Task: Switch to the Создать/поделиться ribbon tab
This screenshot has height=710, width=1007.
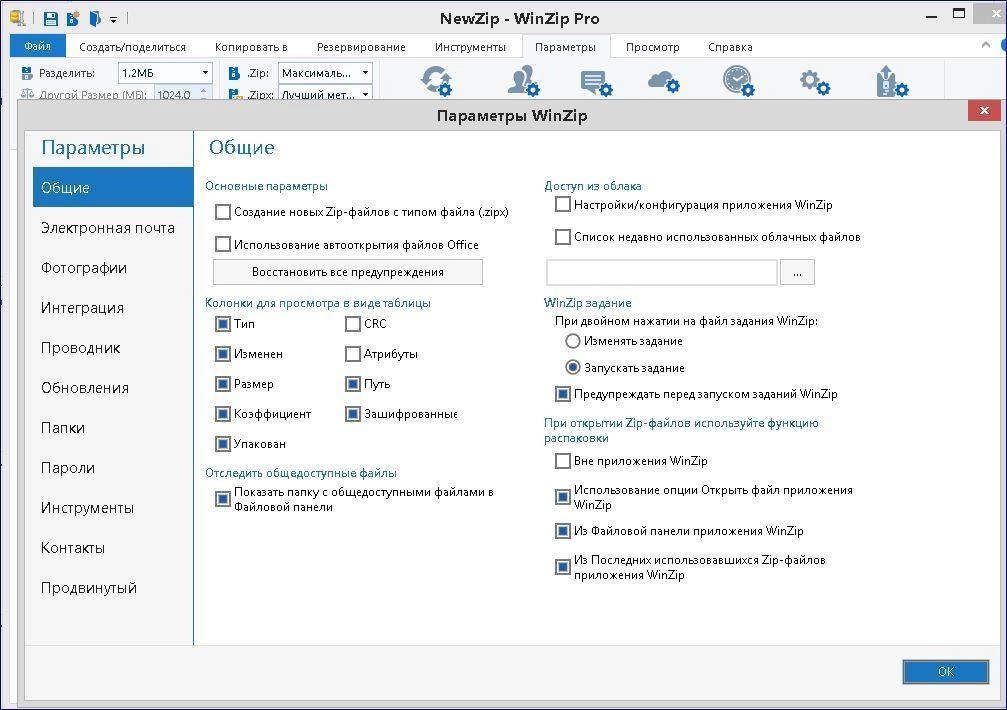Action: tap(132, 47)
